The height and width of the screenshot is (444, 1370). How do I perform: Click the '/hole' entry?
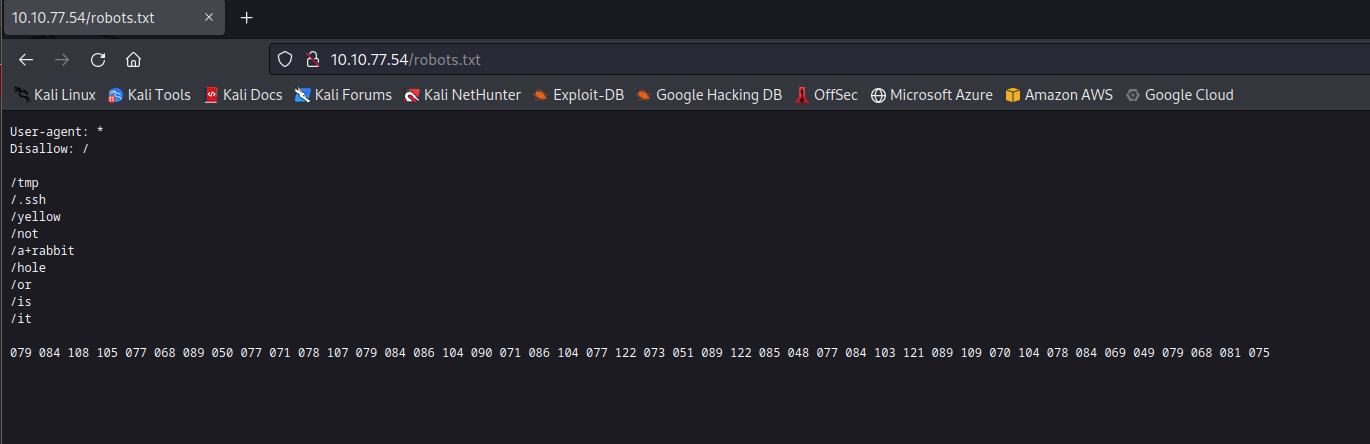pyautogui.click(x=28, y=267)
